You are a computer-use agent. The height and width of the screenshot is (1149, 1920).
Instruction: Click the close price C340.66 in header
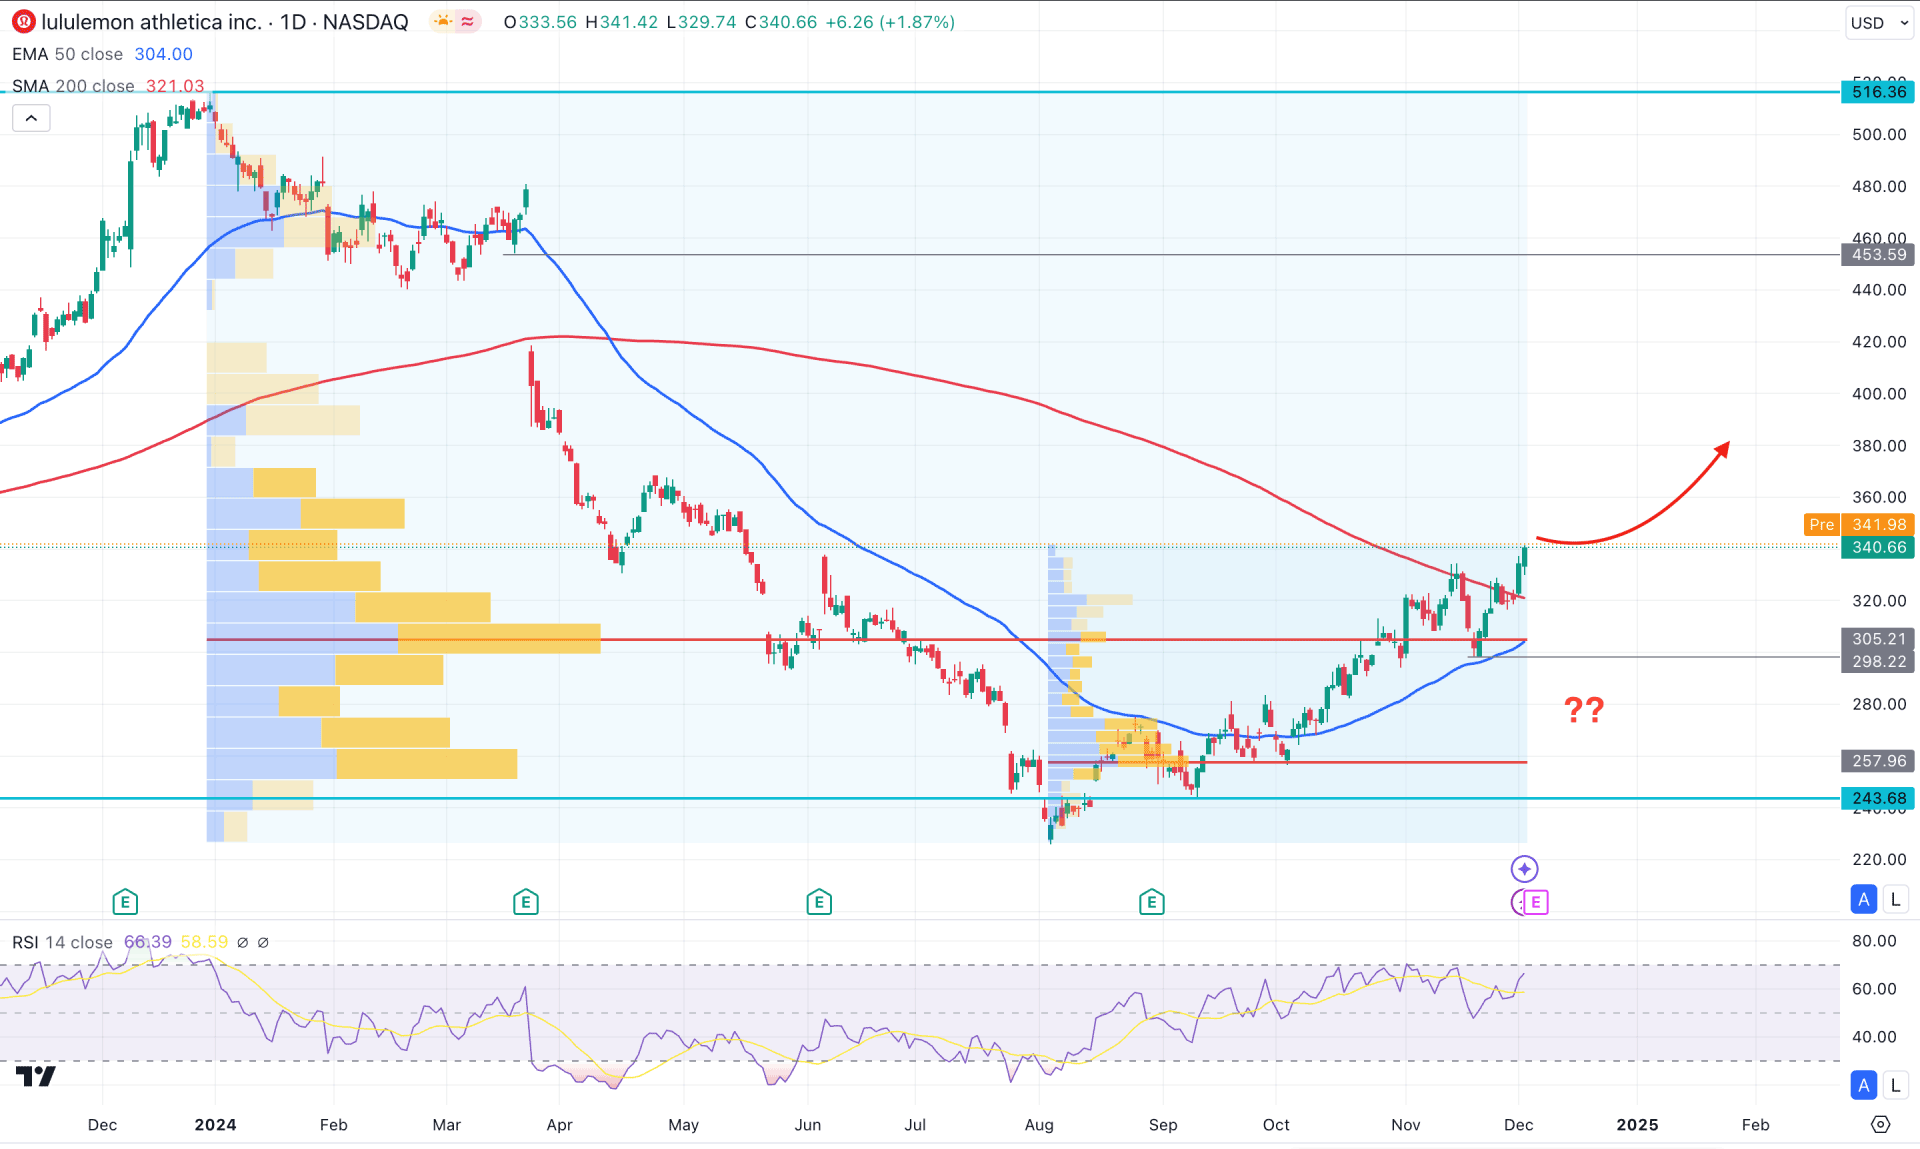(781, 22)
